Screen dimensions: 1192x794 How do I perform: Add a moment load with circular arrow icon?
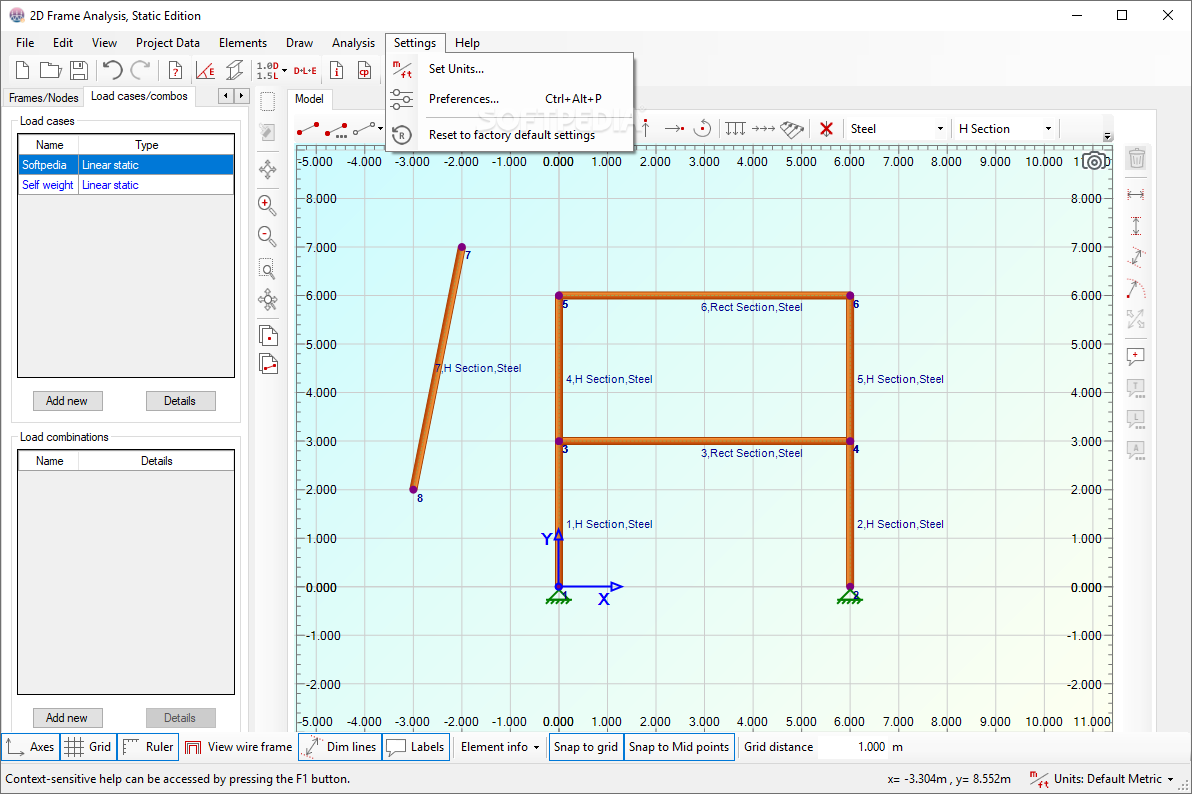[x=703, y=129]
